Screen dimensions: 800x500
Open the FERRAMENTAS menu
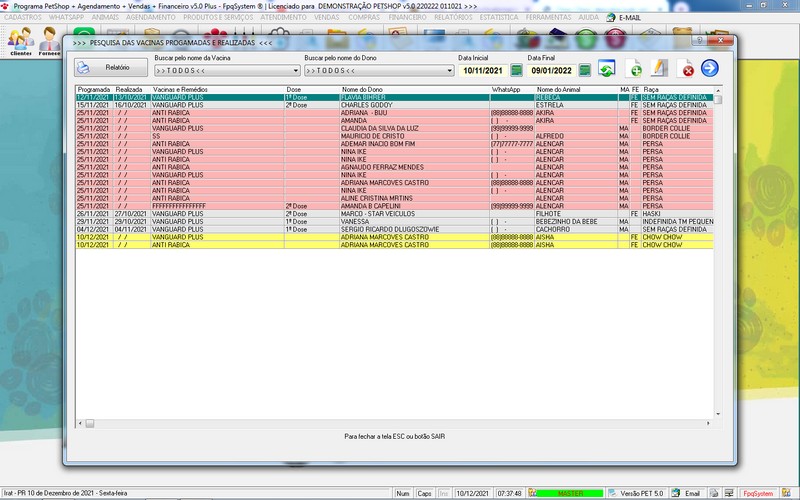[x=548, y=17]
